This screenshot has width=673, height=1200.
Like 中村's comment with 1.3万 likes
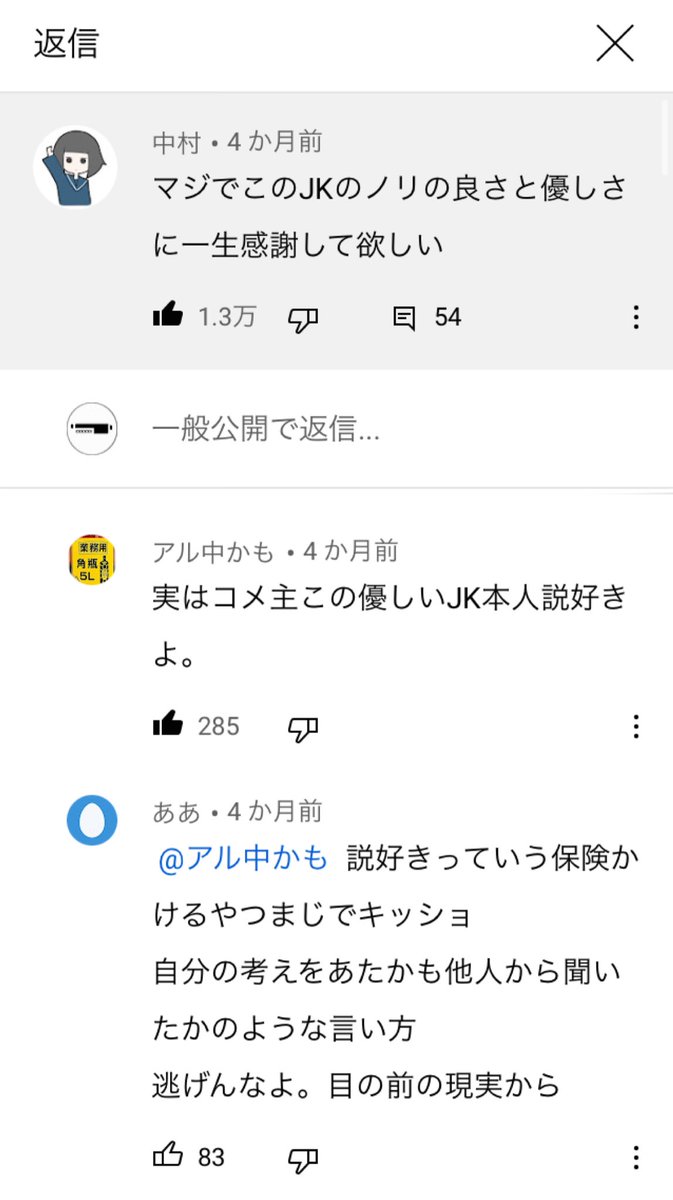coord(168,317)
